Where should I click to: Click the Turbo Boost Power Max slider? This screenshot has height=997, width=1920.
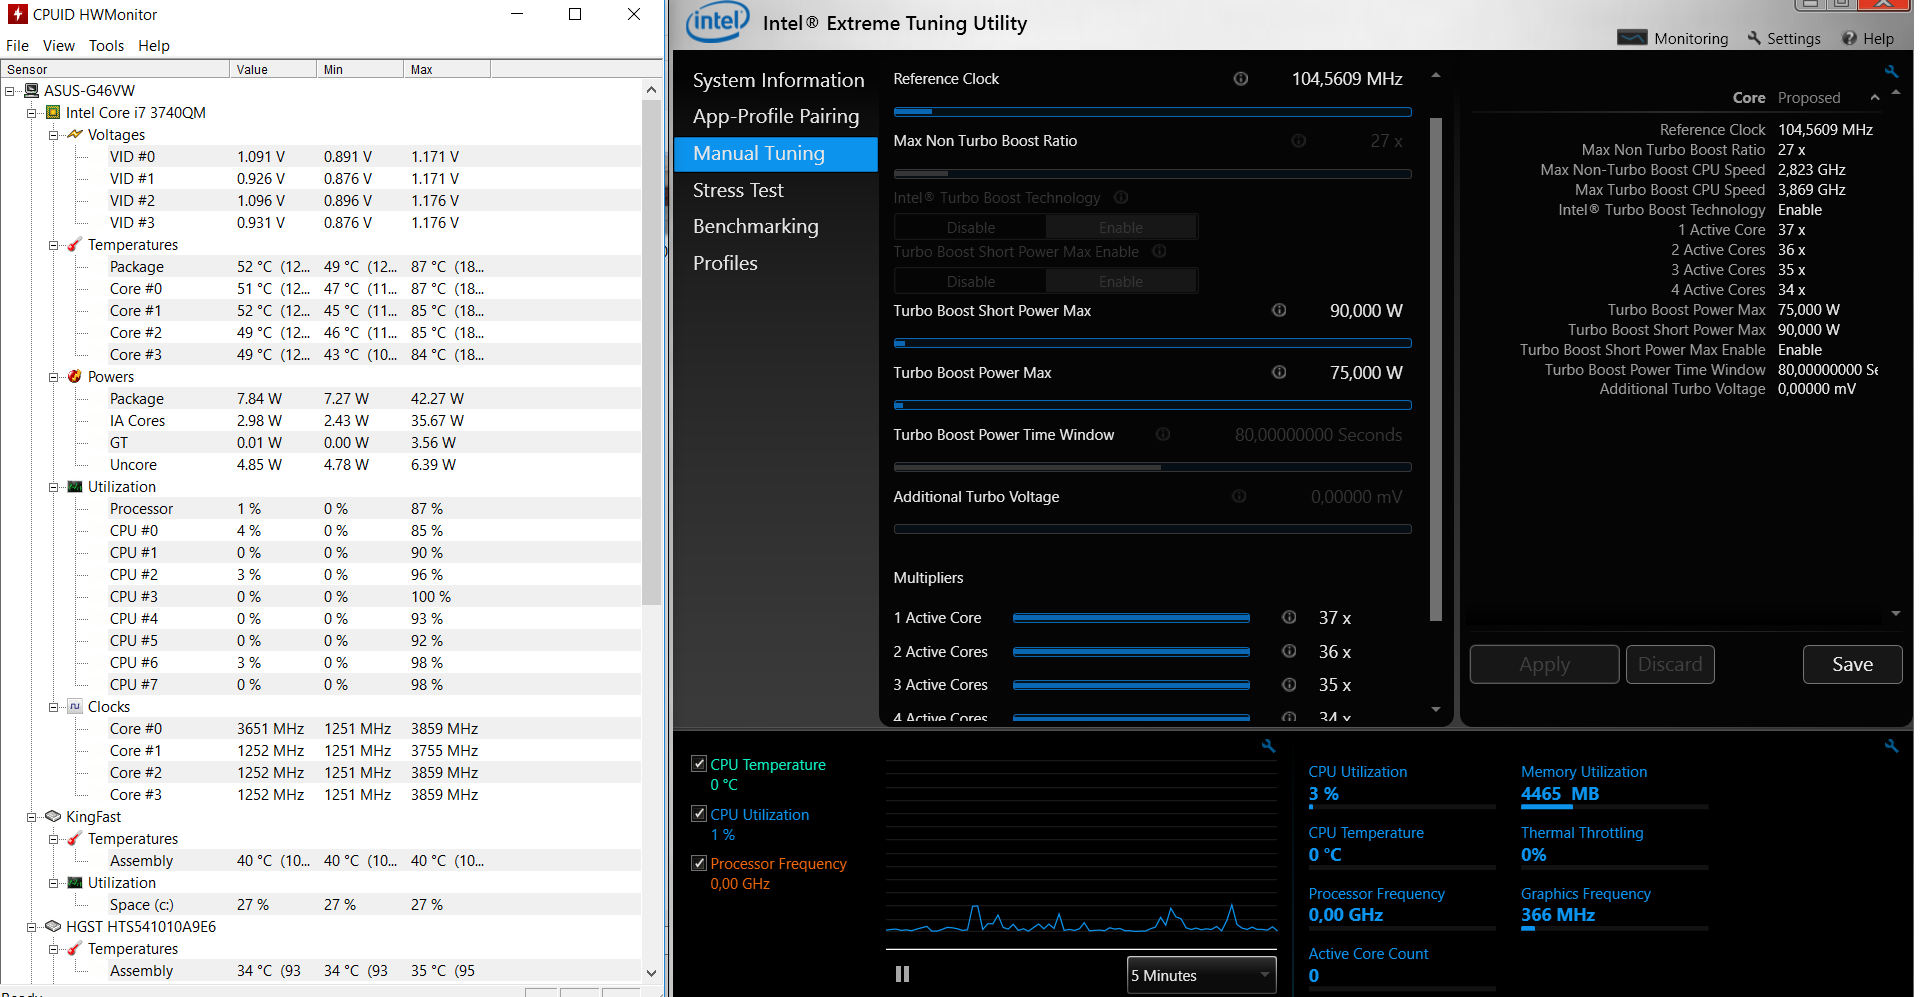(x=1152, y=405)
